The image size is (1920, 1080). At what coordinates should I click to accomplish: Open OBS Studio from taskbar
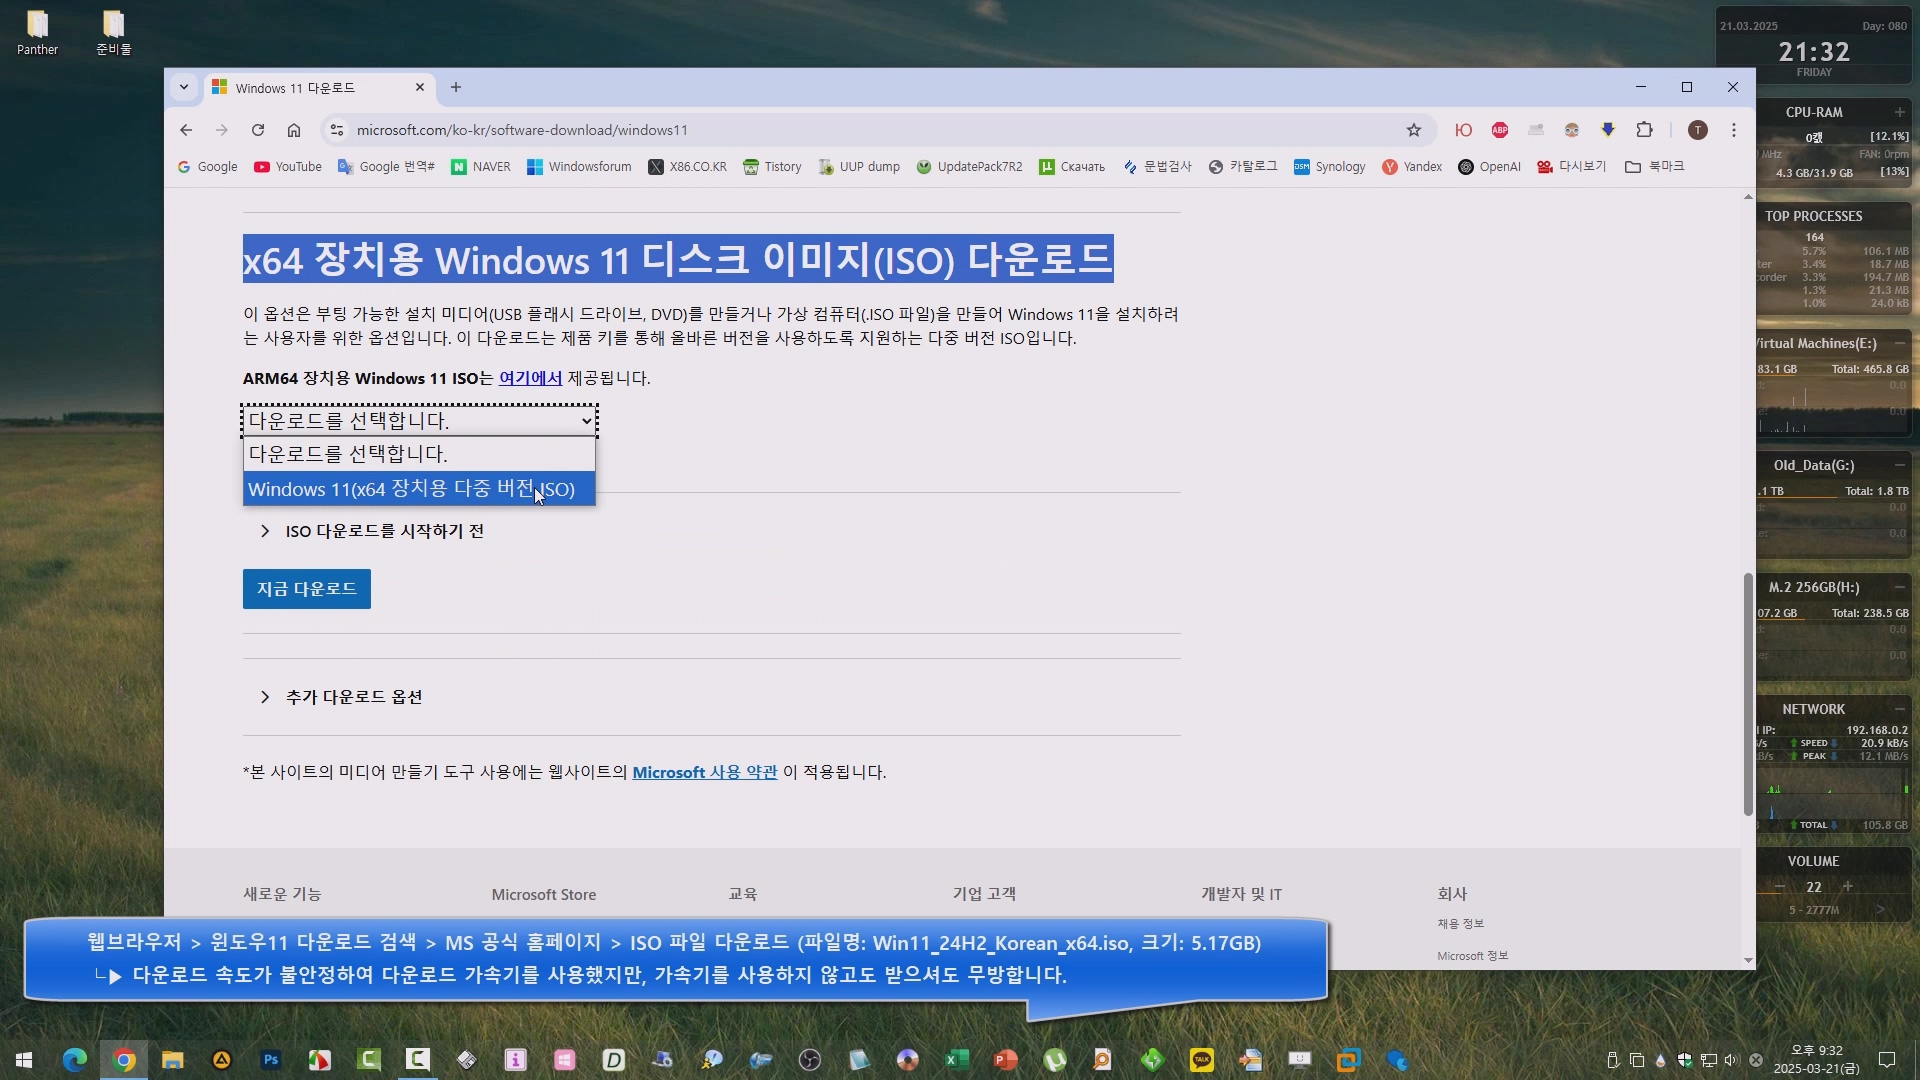[x=810, y=1060]
